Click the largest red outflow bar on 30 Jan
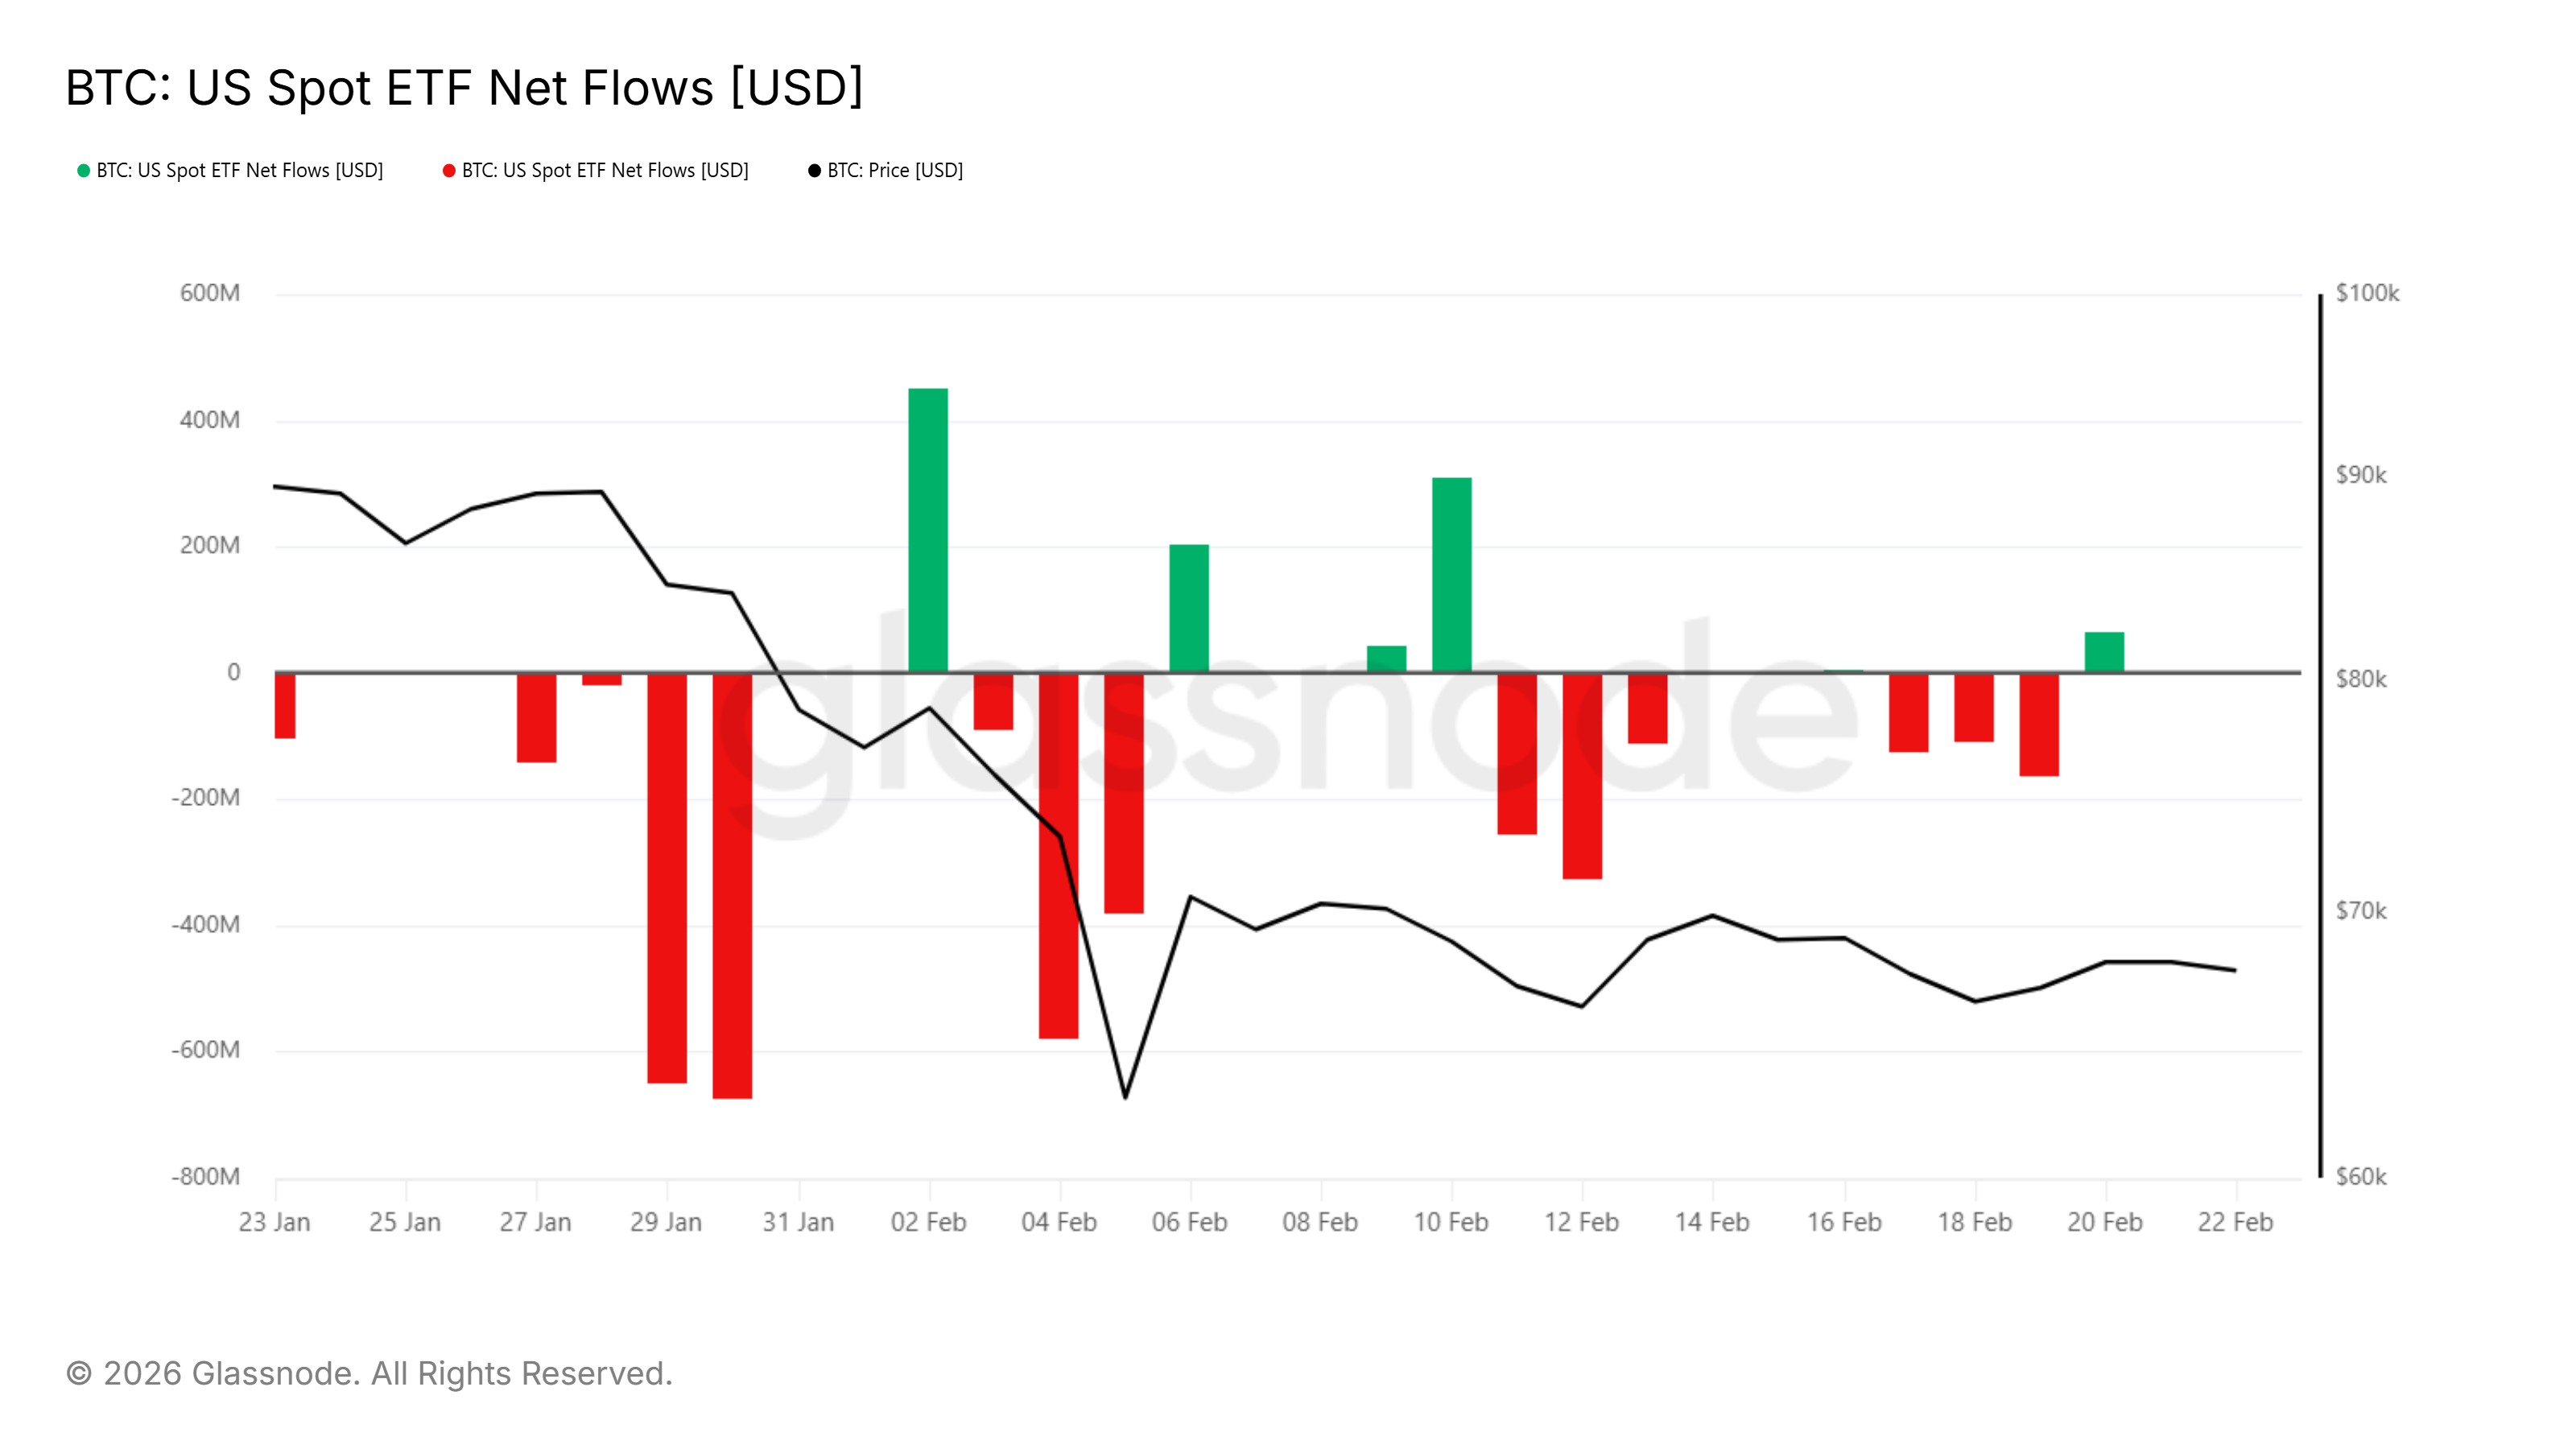 click(x=732, y=885)
